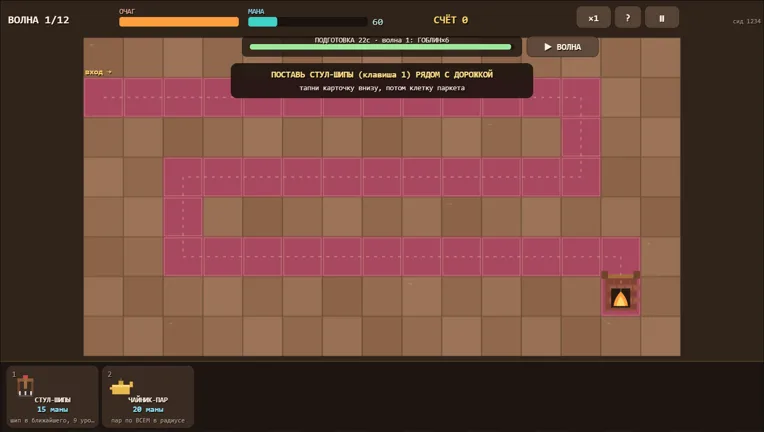Change game speed with x1 button
Screen dimensions: 764x432
[x=593, y=18]
